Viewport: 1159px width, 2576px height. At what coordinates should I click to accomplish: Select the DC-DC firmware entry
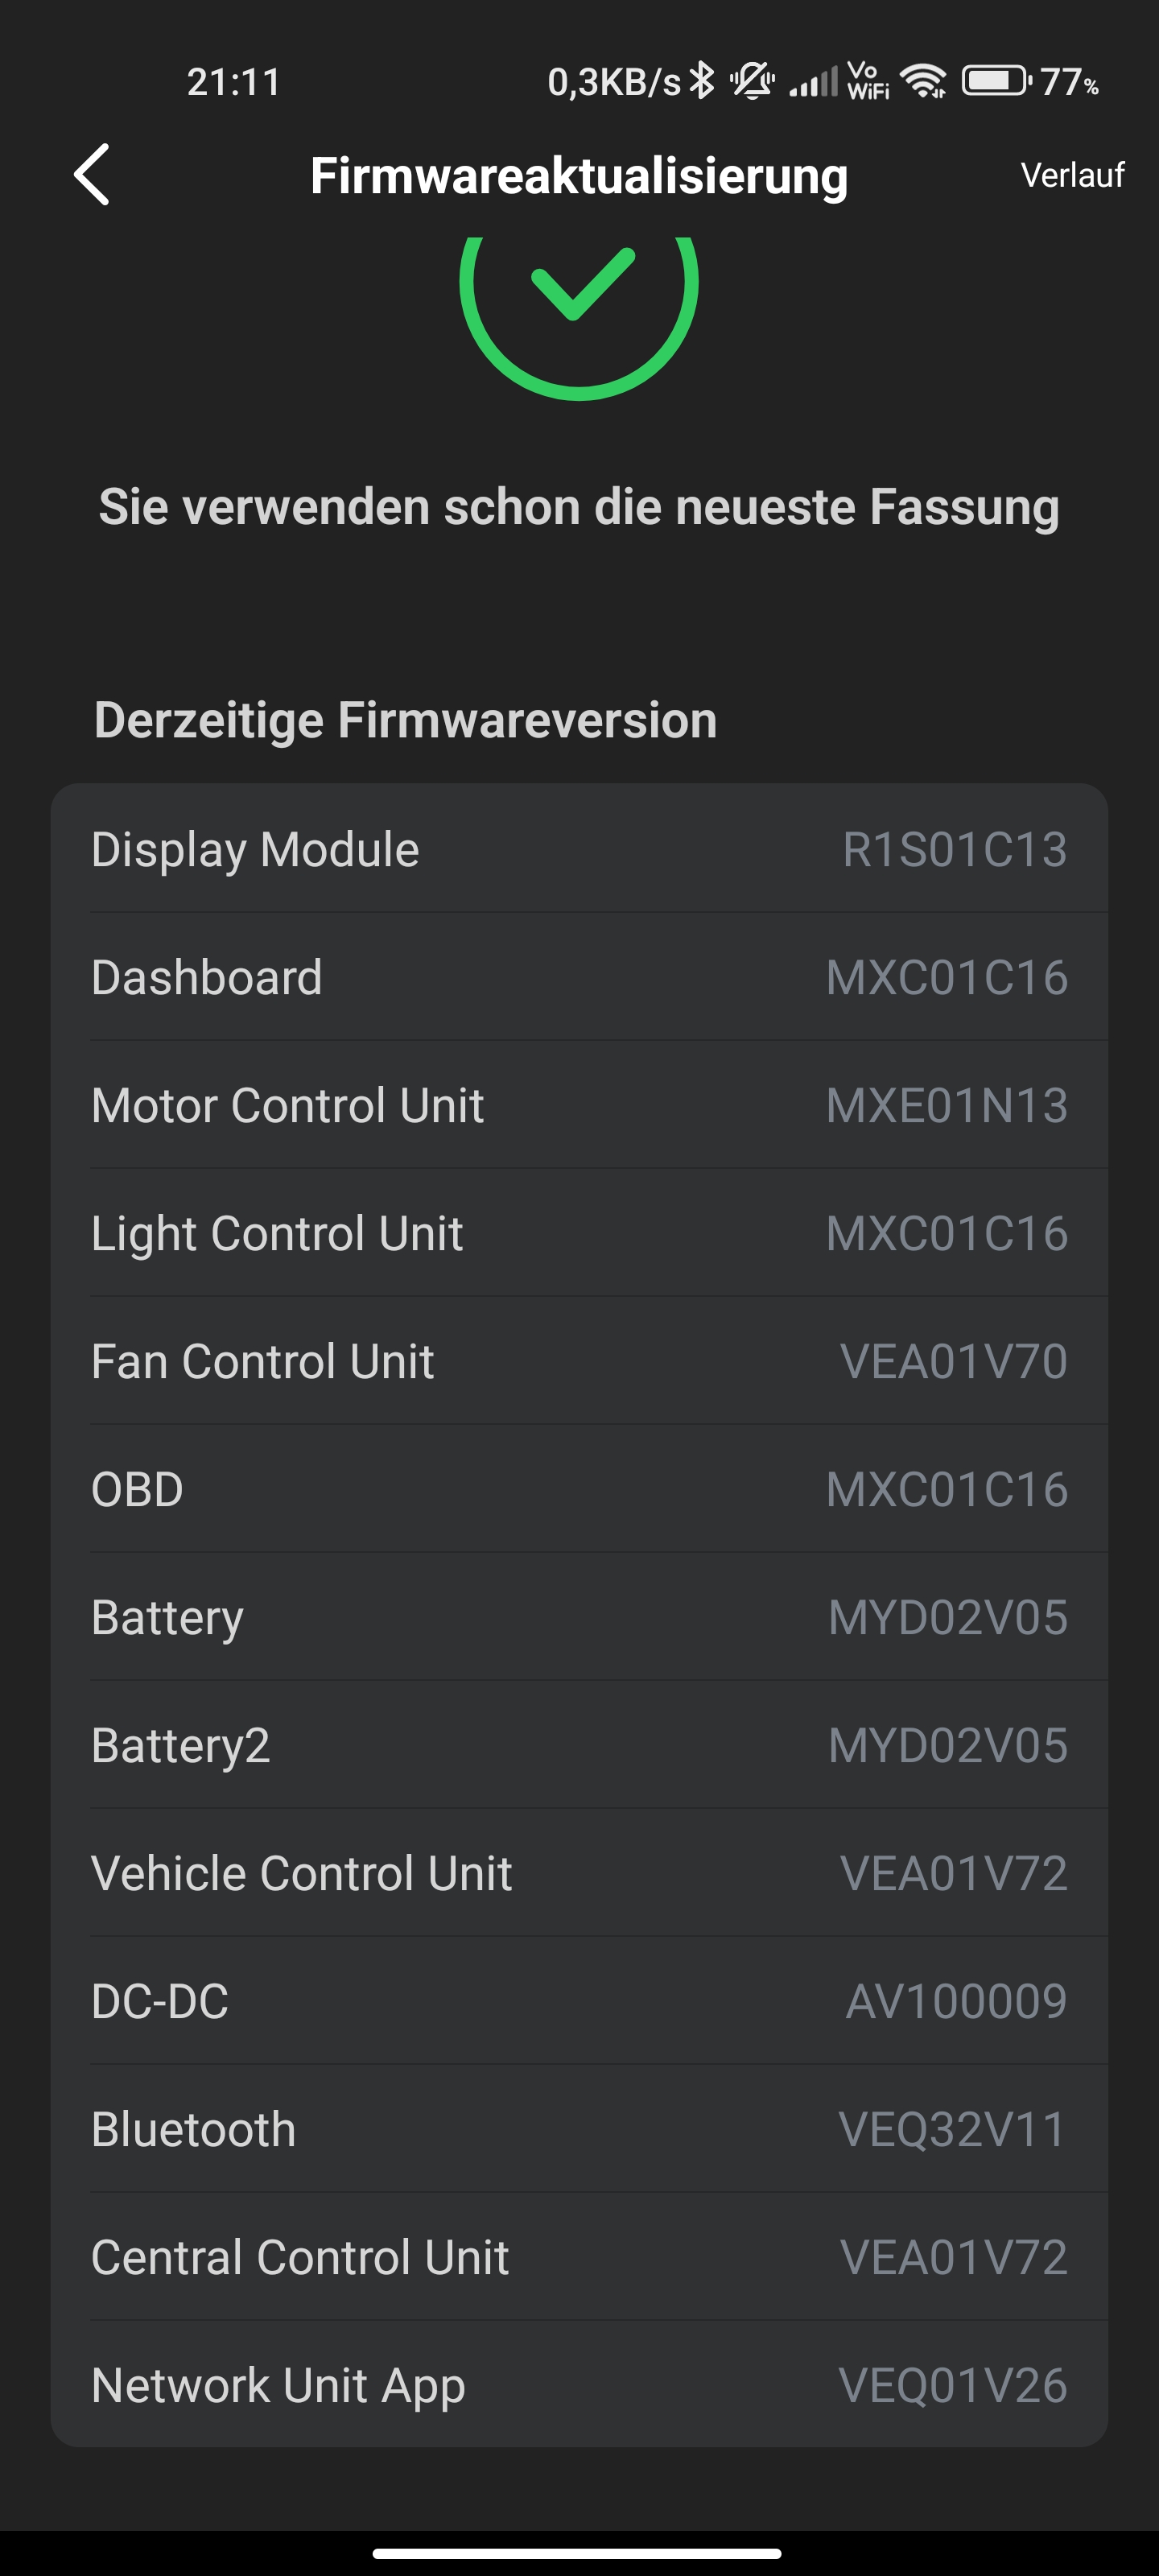[579, 2001]
